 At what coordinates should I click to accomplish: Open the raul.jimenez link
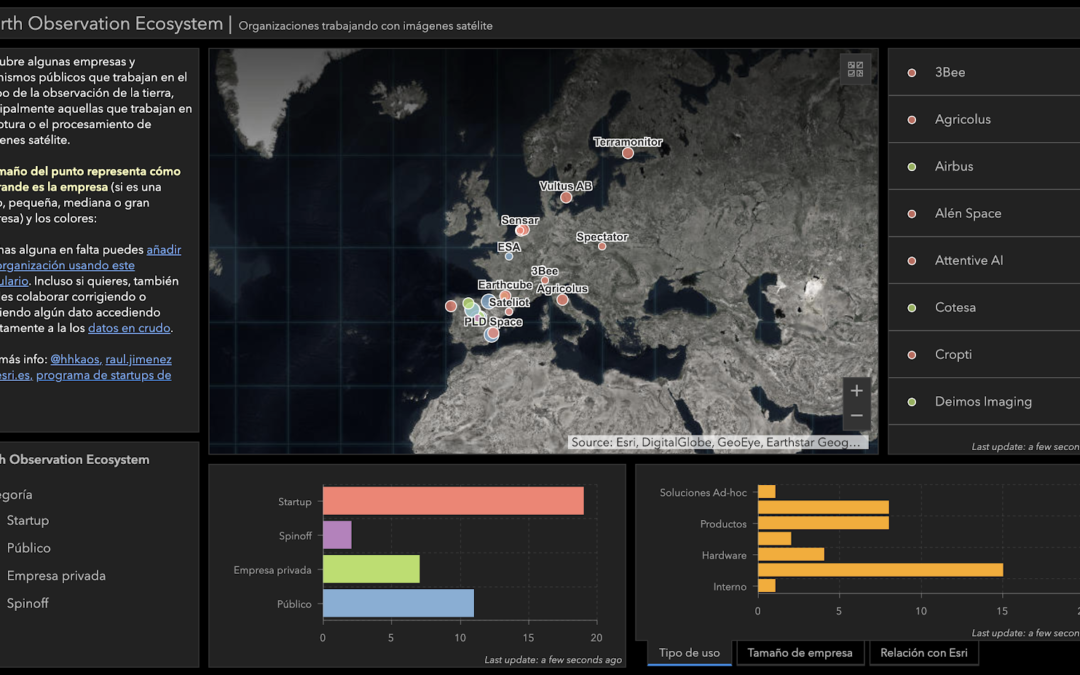point(138,360)
